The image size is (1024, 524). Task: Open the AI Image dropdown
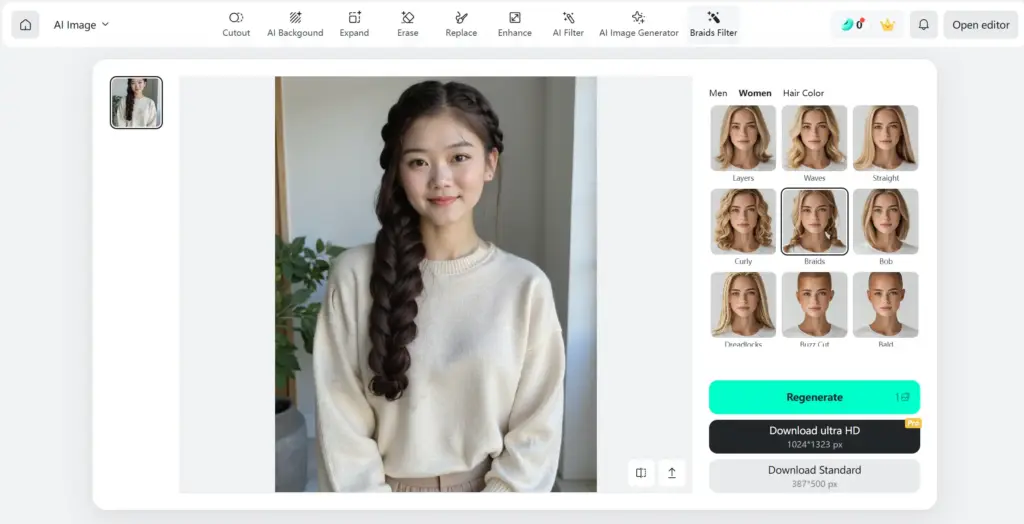(81, 25)
